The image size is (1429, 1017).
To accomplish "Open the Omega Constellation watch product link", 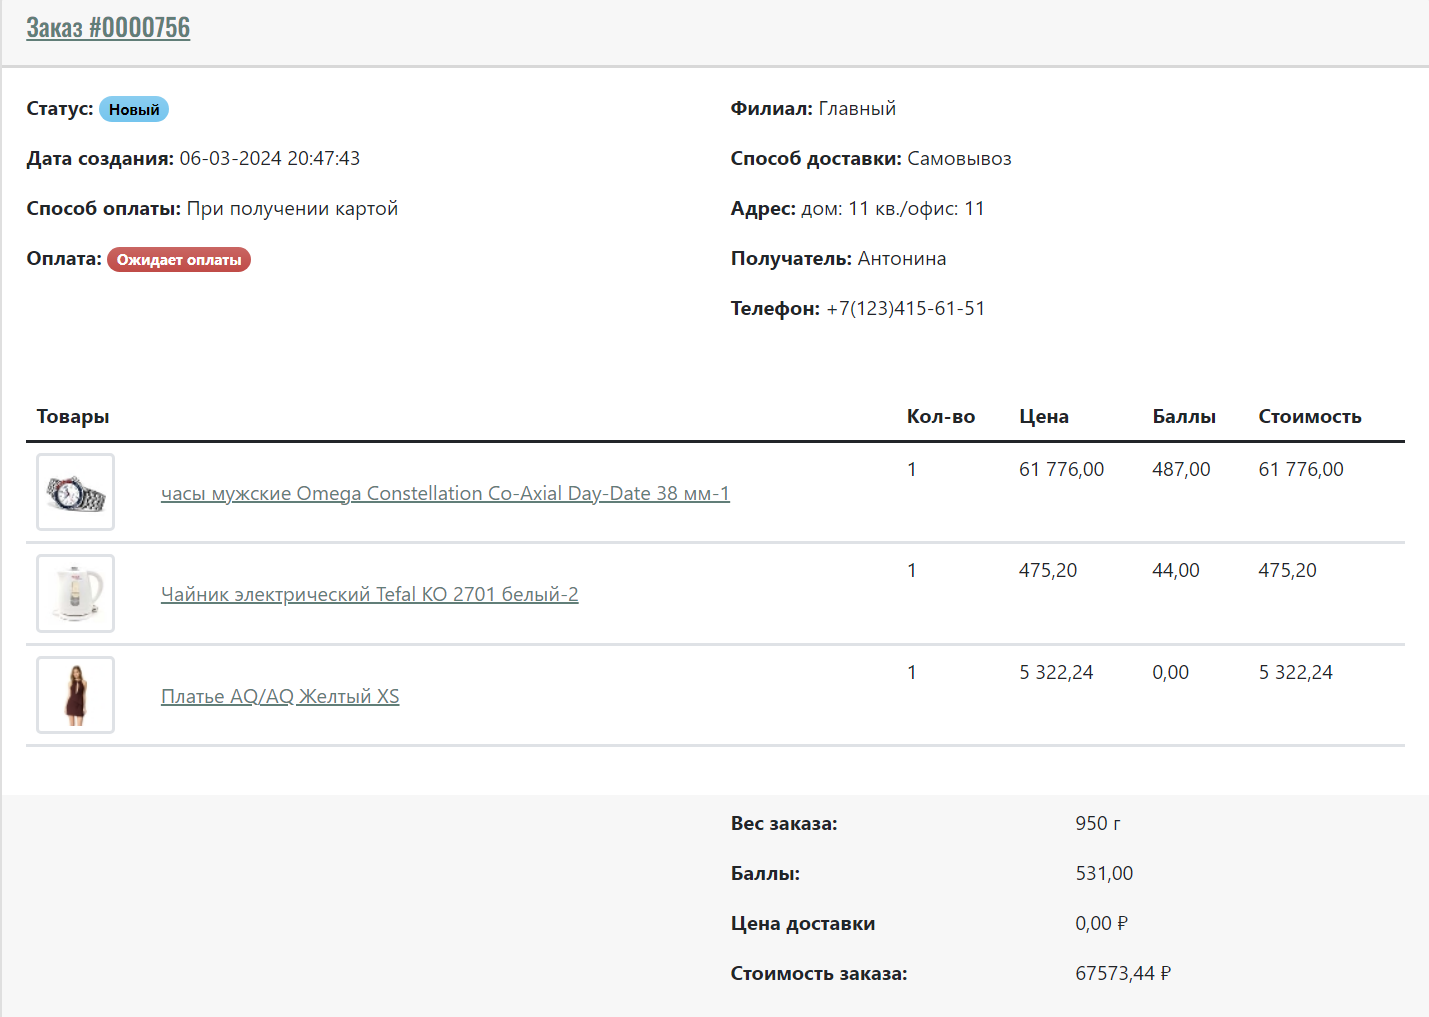I will 445,494.
